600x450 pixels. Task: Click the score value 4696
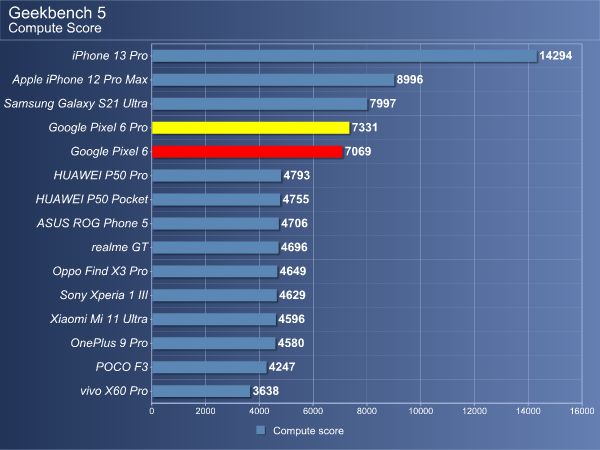[294, 247]
